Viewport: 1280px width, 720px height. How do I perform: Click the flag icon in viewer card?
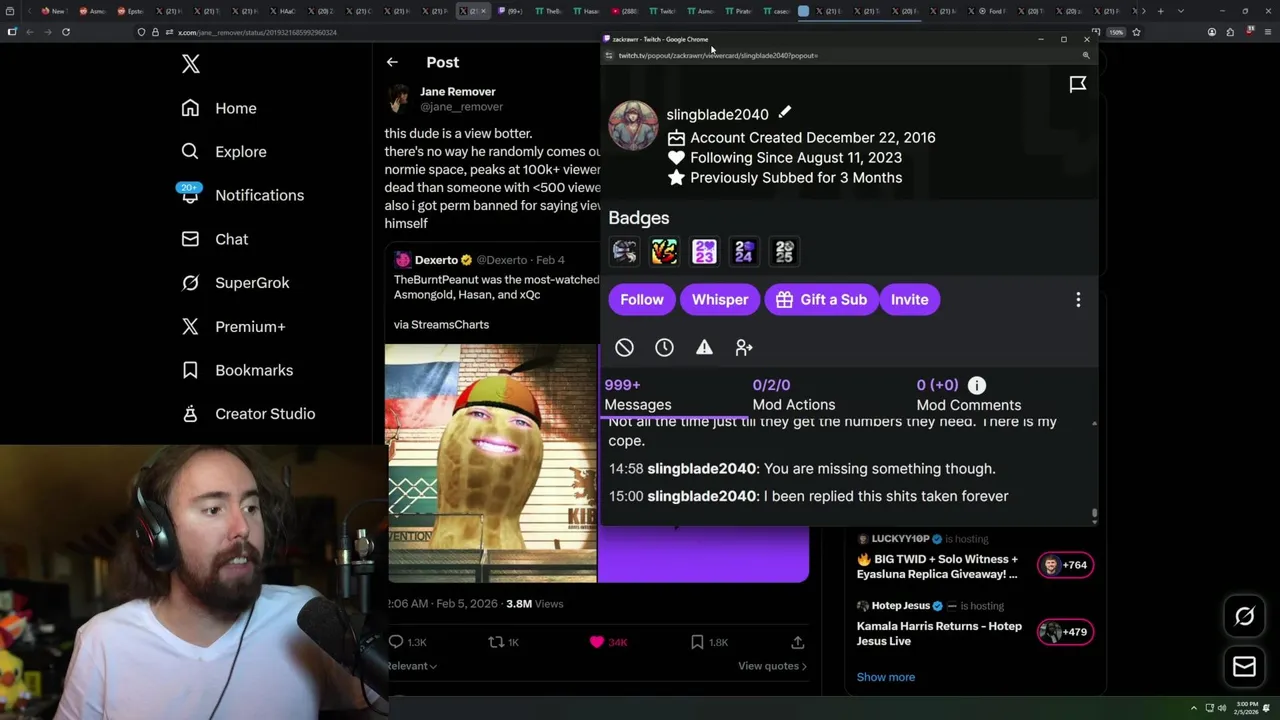pos(1078,84)
